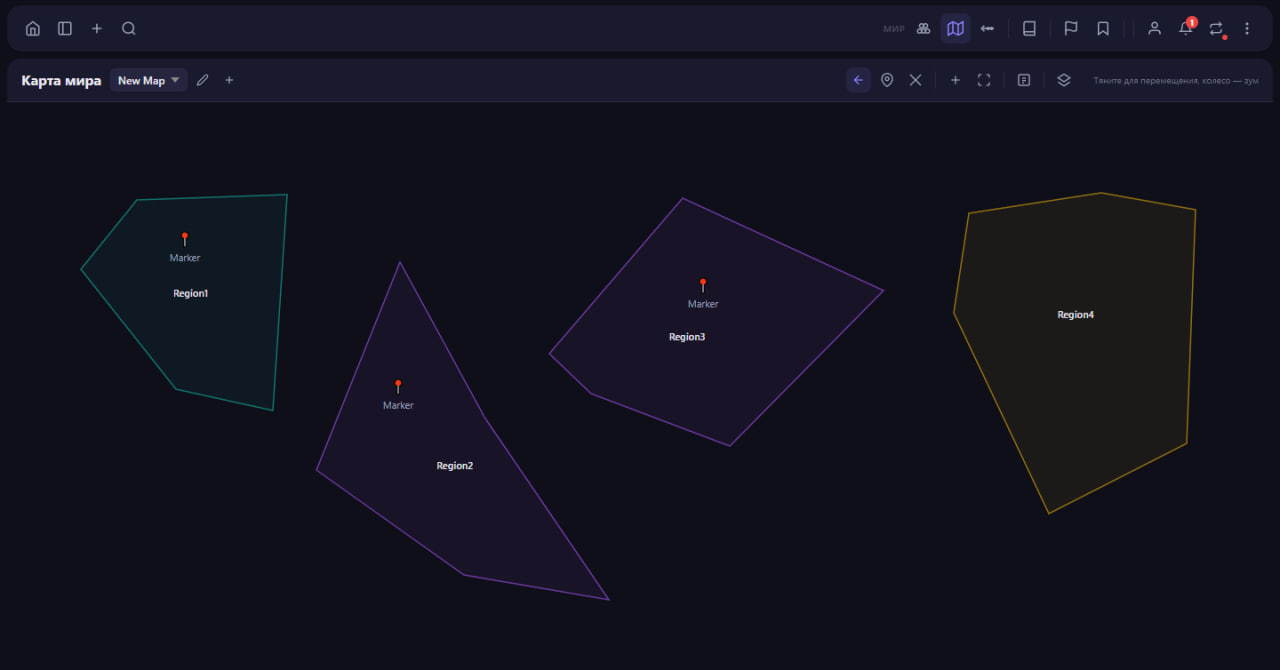The height and width of the screenshot is (670, 1280).
Task: Select the marker pin in Region3
Action: pyautogui.click(x=703, y=285)
